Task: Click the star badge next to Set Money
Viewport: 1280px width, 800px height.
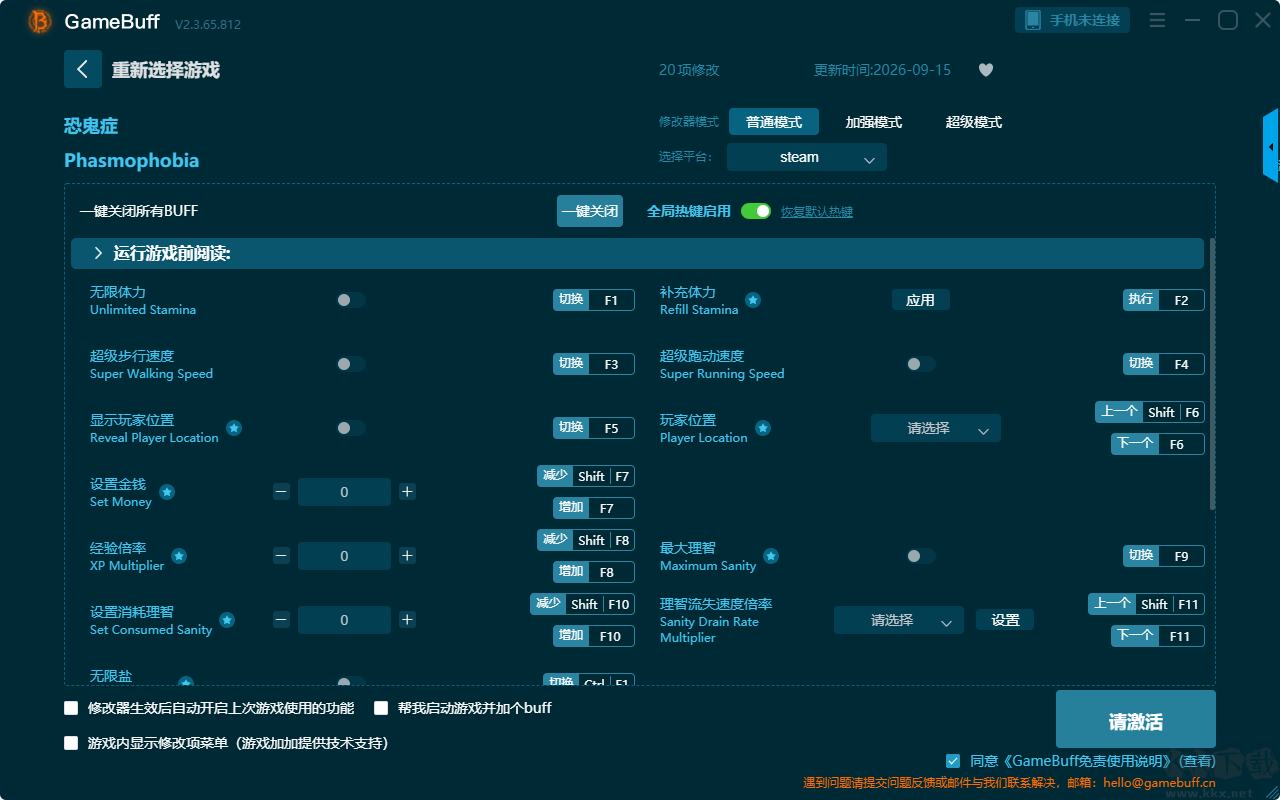Action: click(167, 492)
